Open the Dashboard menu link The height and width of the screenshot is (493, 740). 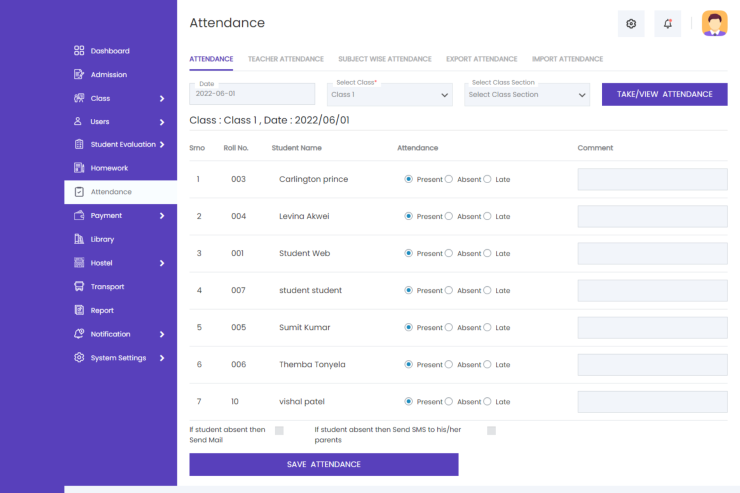click(110, 50)
